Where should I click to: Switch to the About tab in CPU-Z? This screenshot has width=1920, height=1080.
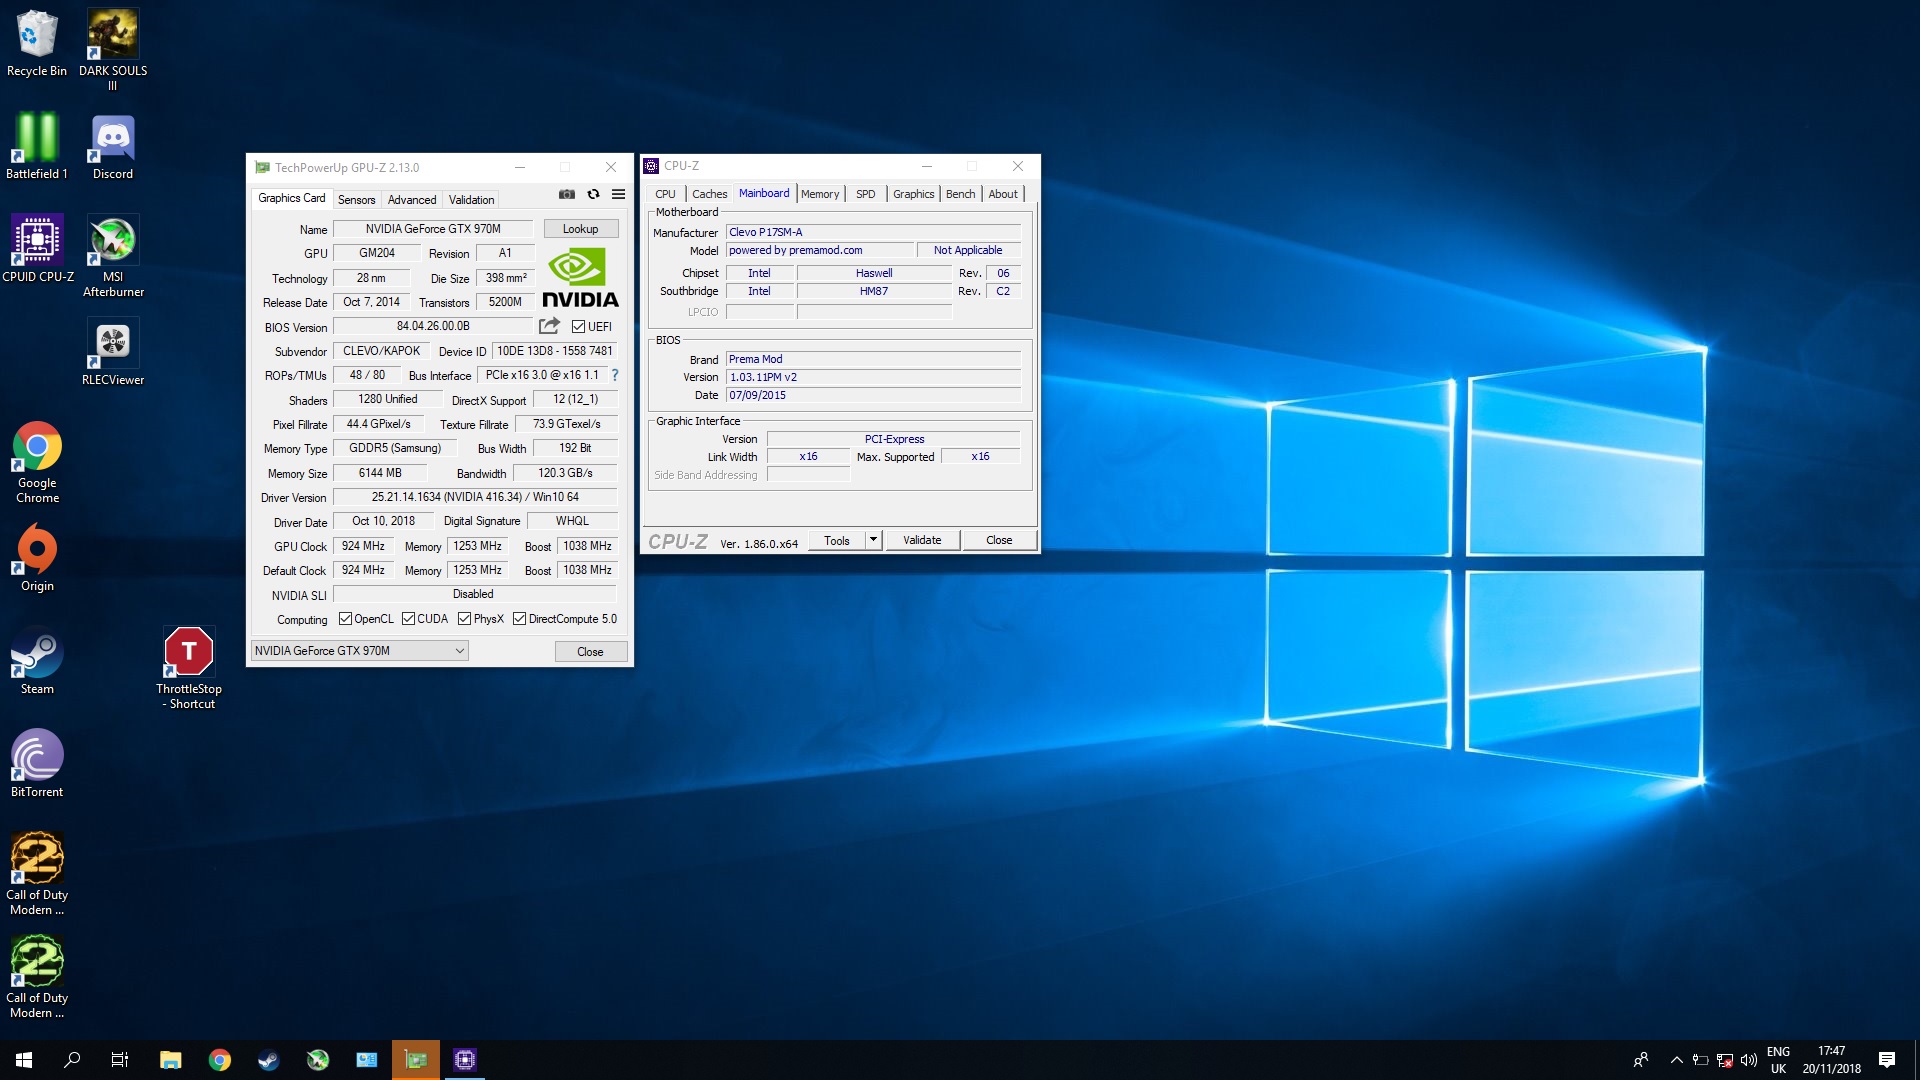[x=1003, y=194]
